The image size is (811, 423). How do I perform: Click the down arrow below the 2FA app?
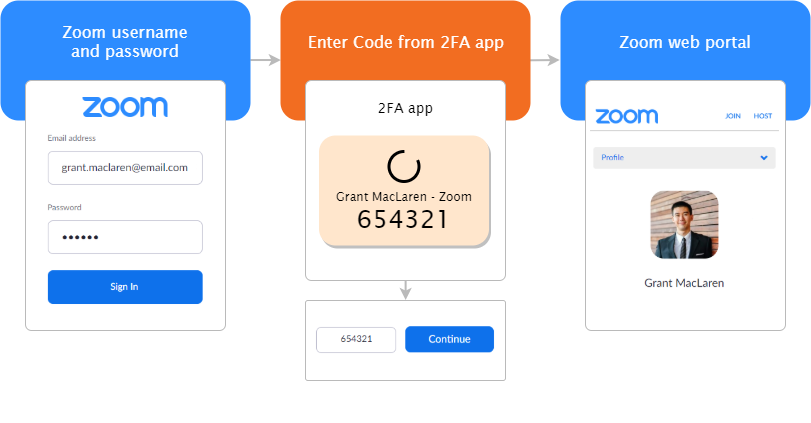[x=405, y=290]
